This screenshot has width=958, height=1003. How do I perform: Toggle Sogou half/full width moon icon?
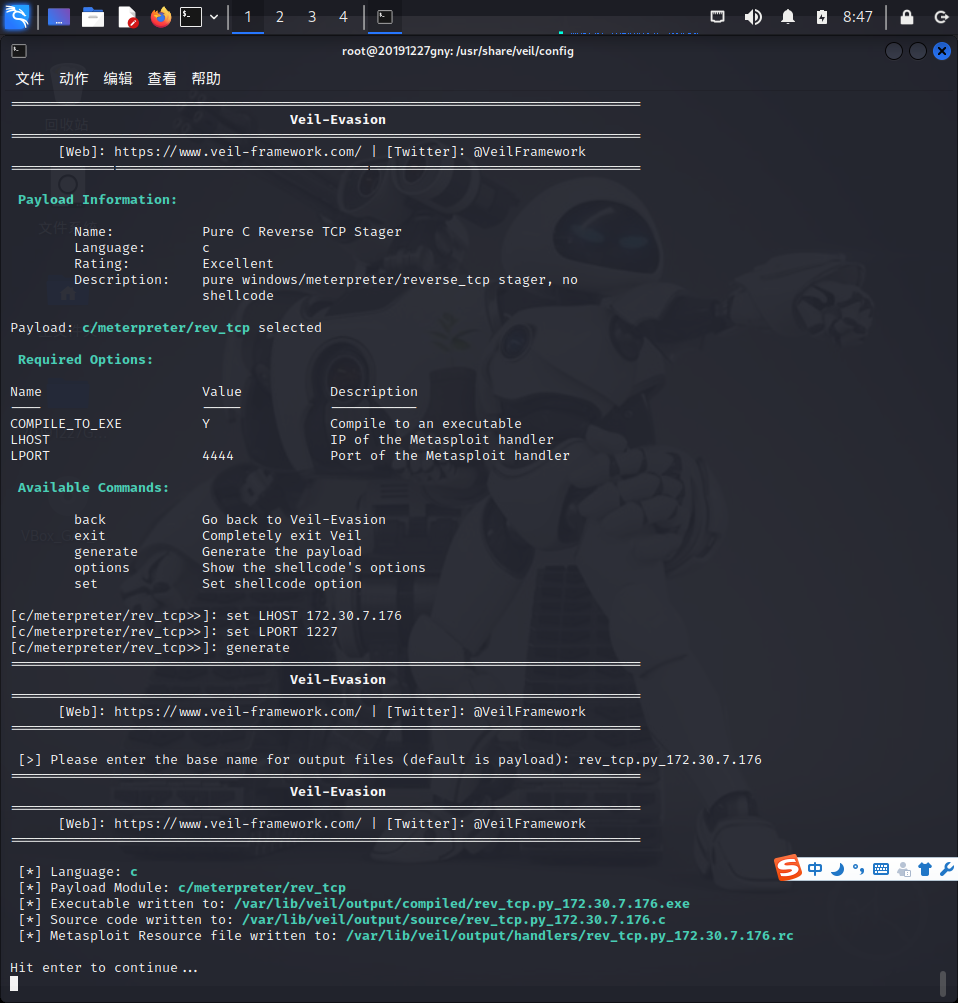click(x=837, y=869)
